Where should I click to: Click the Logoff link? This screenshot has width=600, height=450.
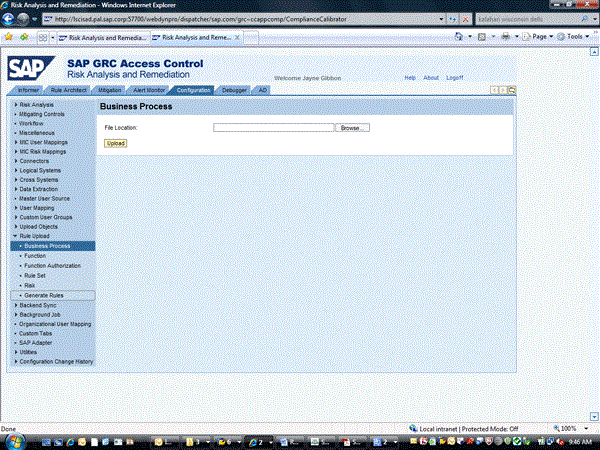[x=455, y=77]
